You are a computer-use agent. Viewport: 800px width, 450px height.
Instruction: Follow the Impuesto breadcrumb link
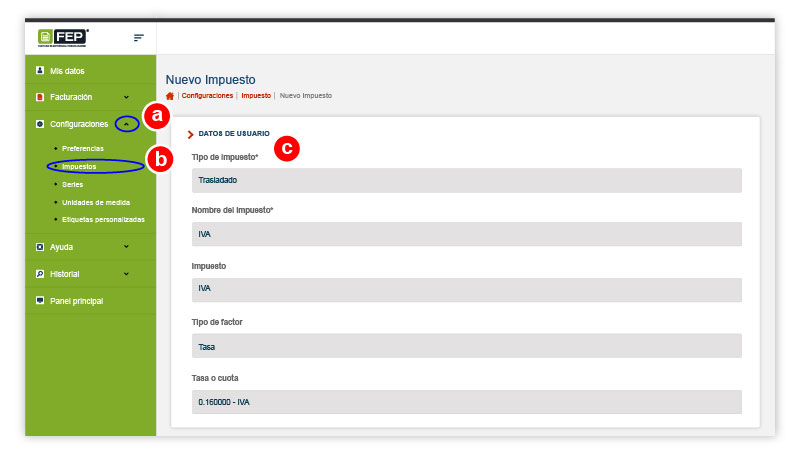[256, 95]
